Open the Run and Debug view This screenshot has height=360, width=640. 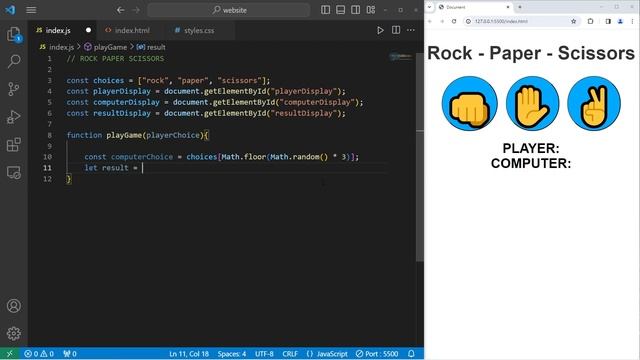[14, 117]
